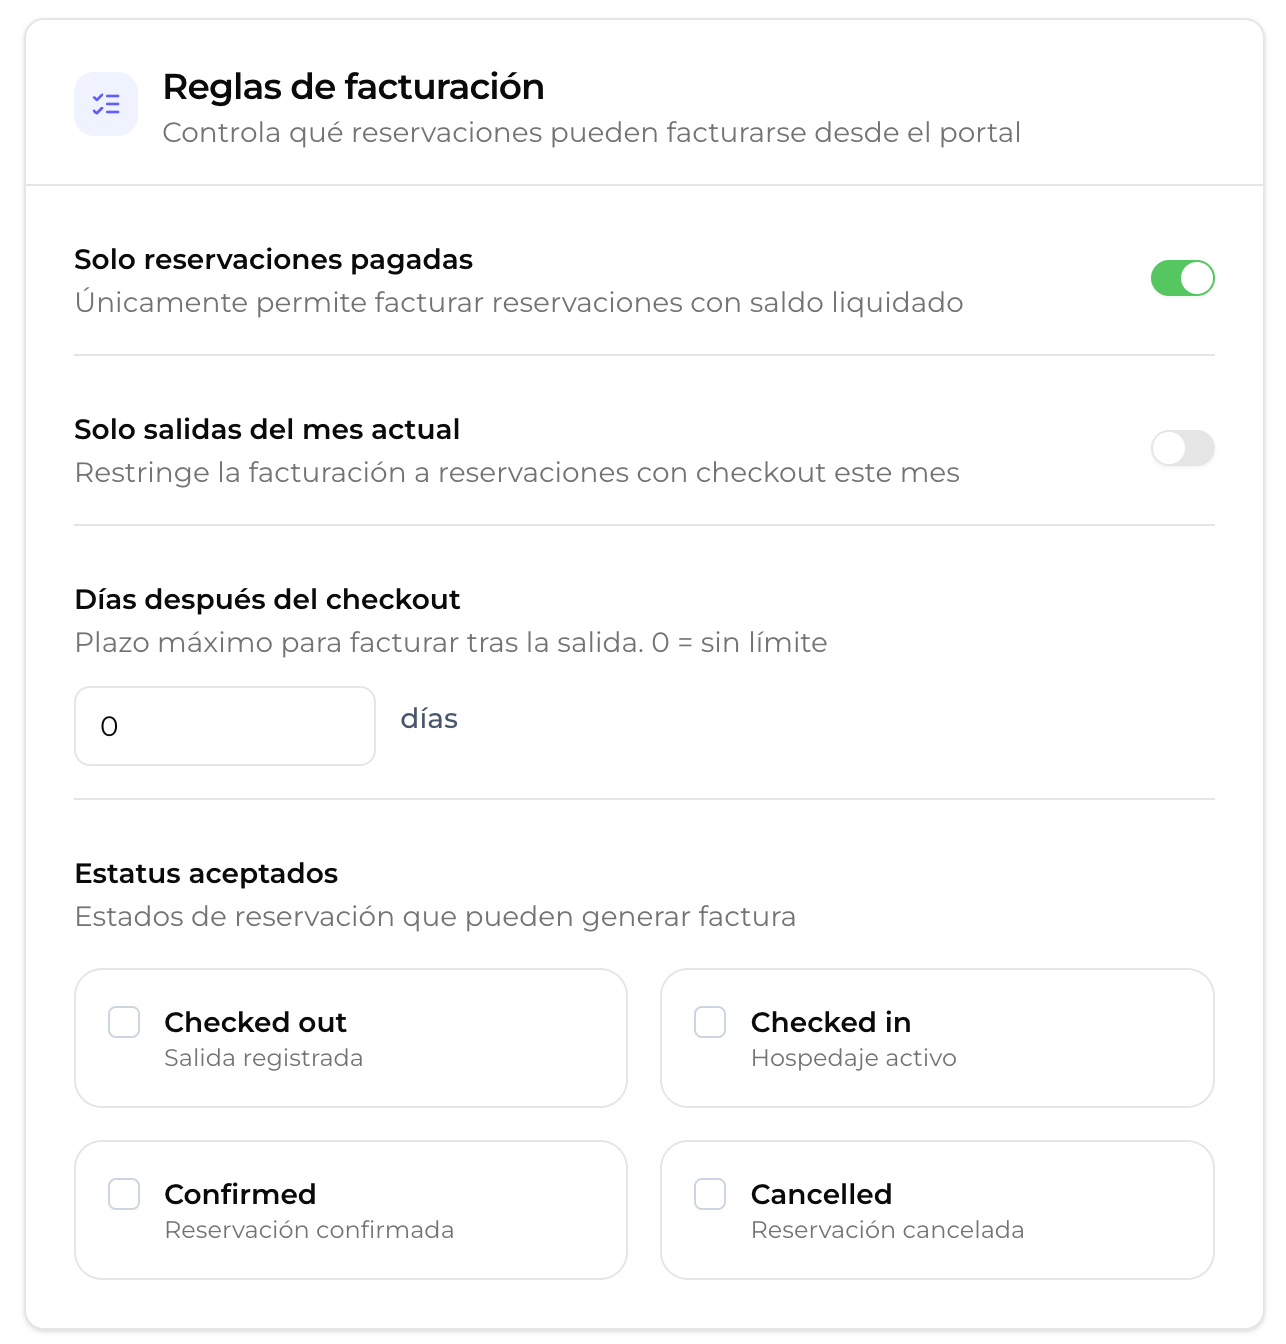Click the Reservación confirmada description text
The image size is (1286, 1344).
click(x=310, y=1230)
